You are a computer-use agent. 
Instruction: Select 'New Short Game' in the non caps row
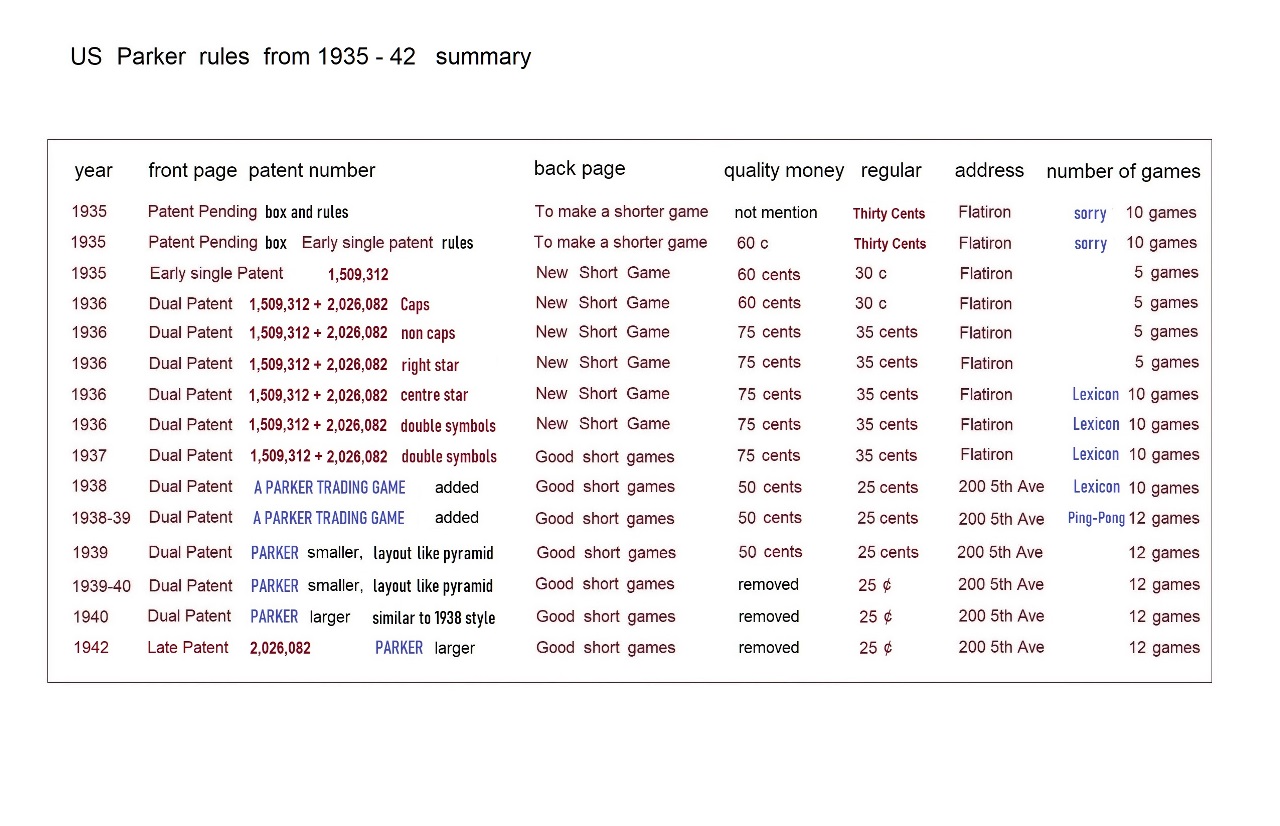tap(603, 332)
